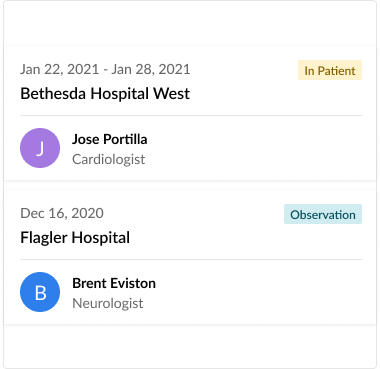Image resolution: width=380 pixels, height=369 pixels.
Task: Click the letter J inside the purple circle
Action: [x=40, y=148]
